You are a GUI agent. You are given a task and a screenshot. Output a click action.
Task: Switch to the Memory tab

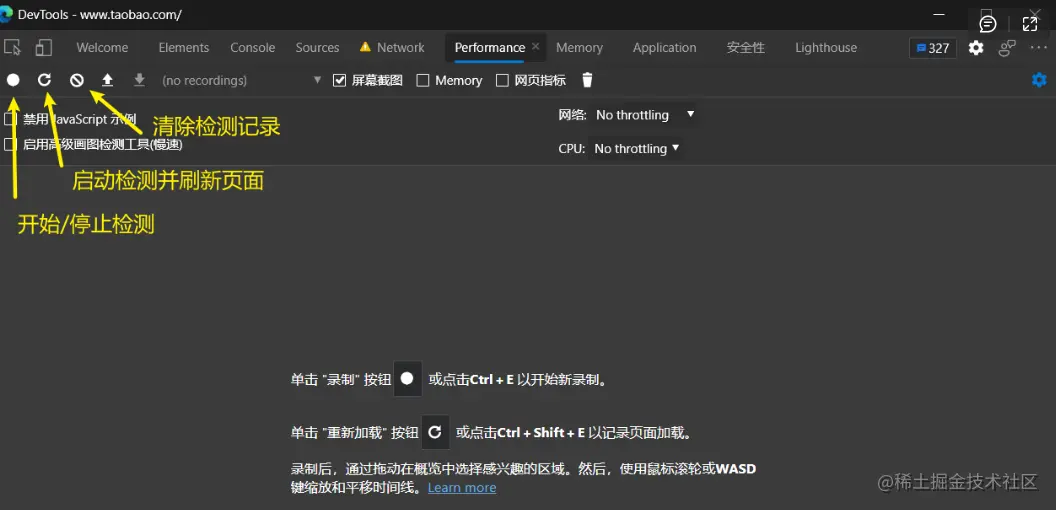579,48
